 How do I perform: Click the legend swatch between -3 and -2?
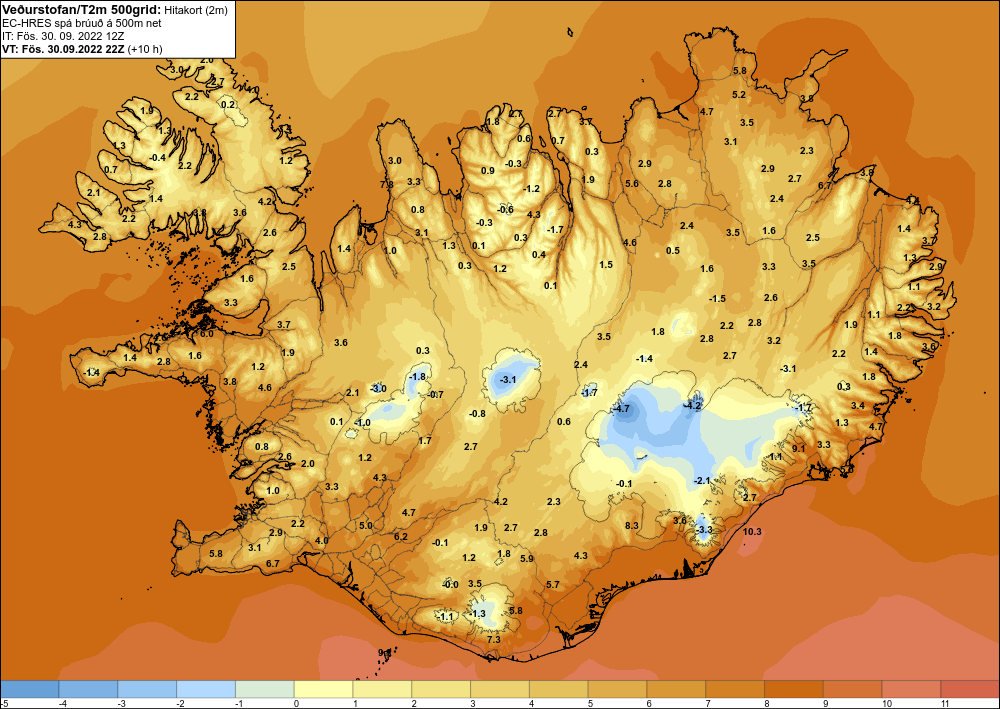pyautogui.click(x=147, y=689)
